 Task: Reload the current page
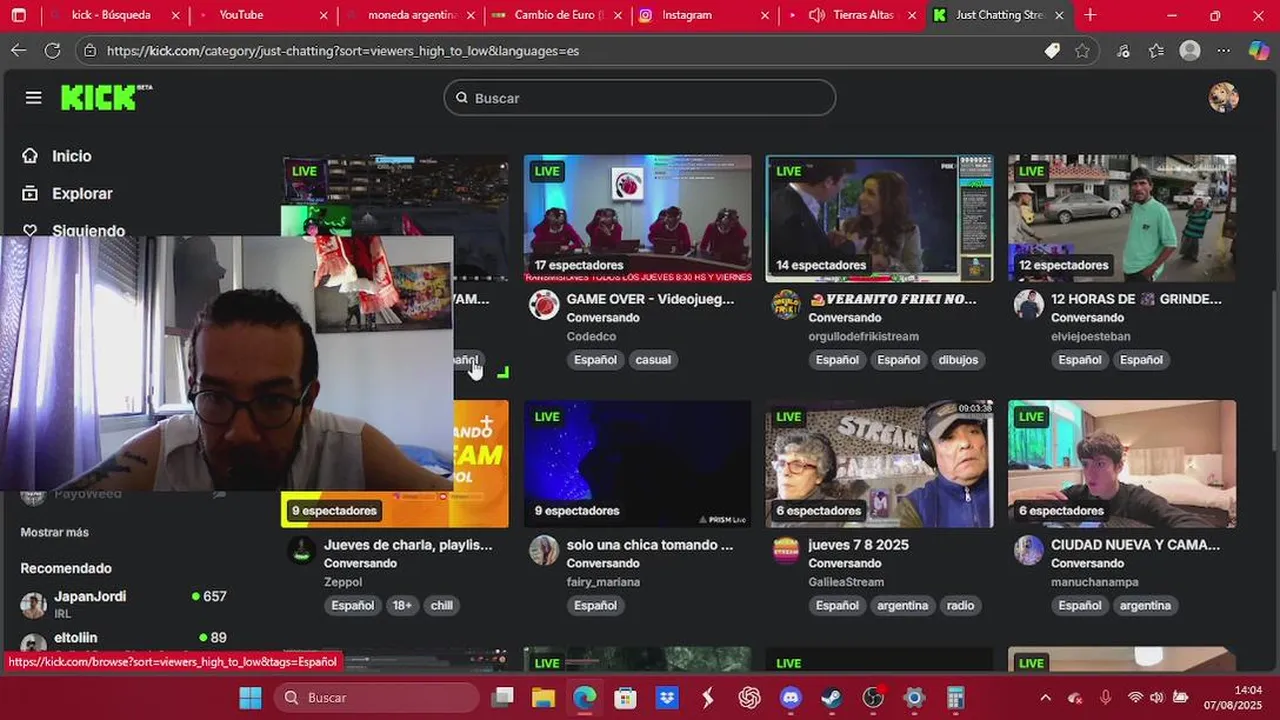pyautogui.click(x=53, y=50)
